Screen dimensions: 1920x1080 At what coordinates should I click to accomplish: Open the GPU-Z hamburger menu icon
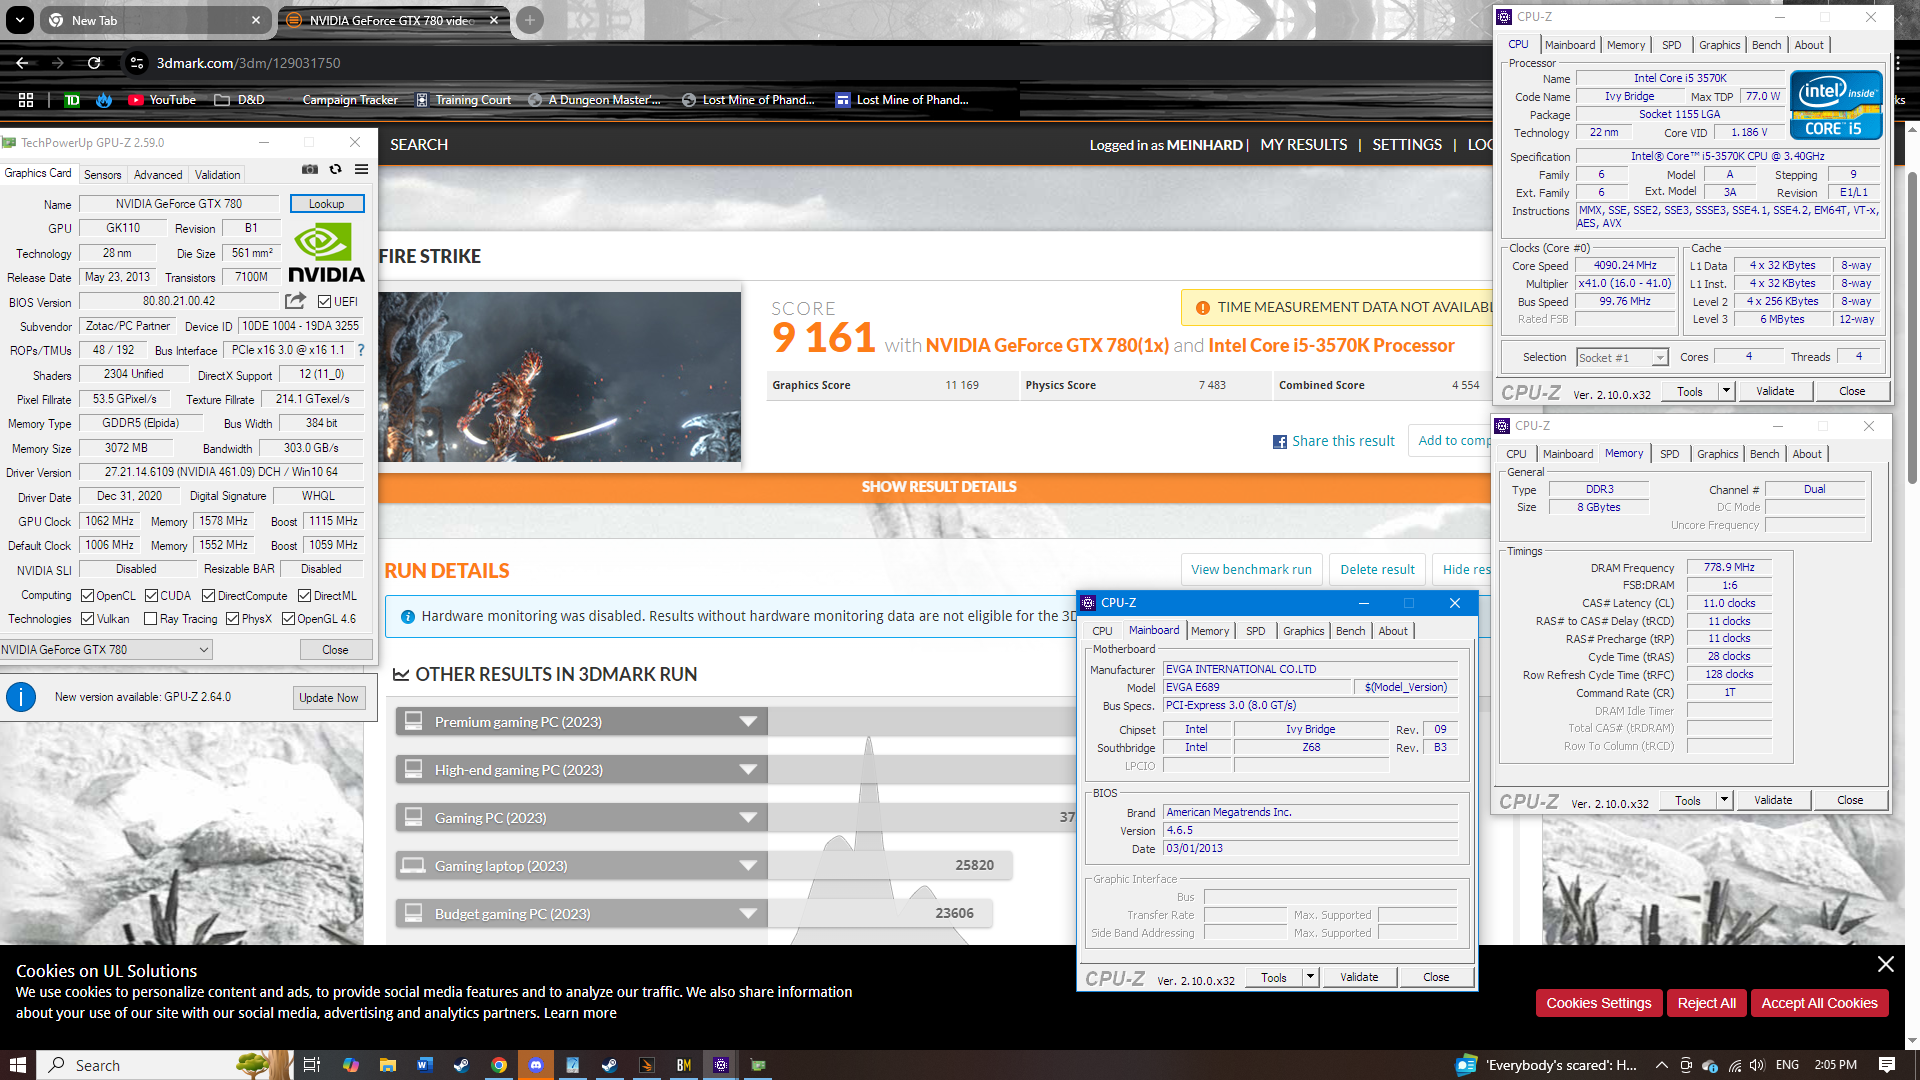(362, 169)
